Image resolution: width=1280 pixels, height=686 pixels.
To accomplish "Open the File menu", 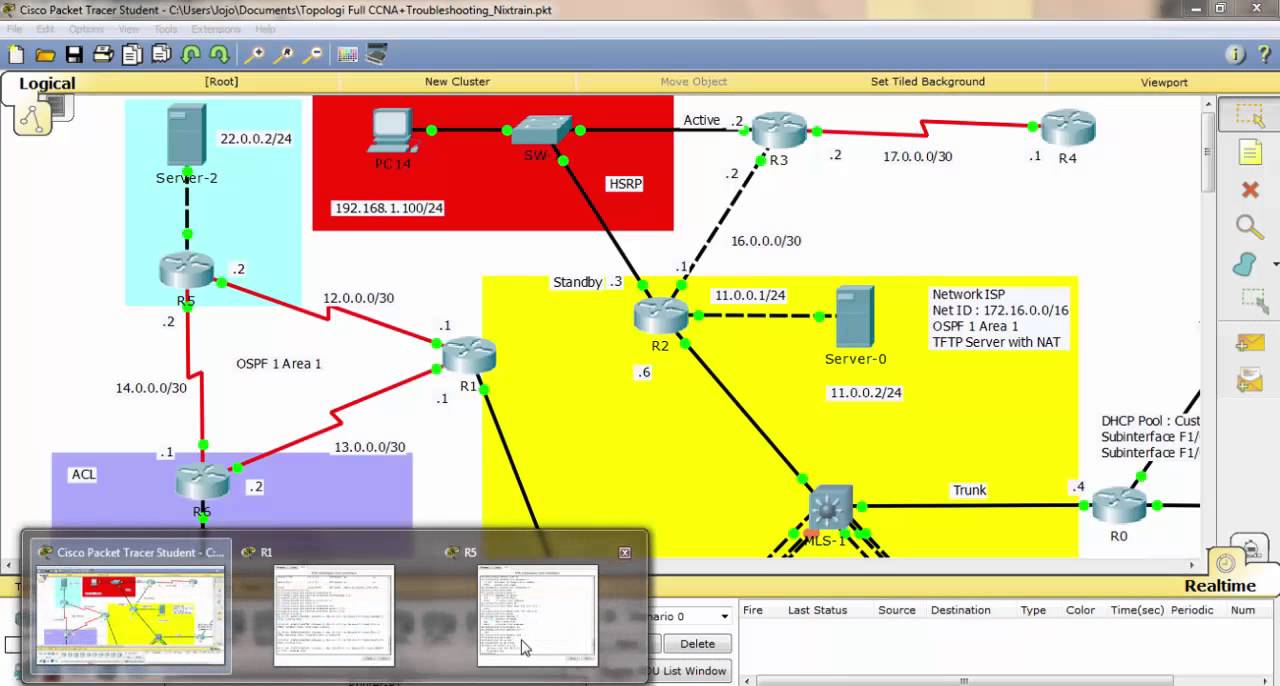I will (15, 29).
